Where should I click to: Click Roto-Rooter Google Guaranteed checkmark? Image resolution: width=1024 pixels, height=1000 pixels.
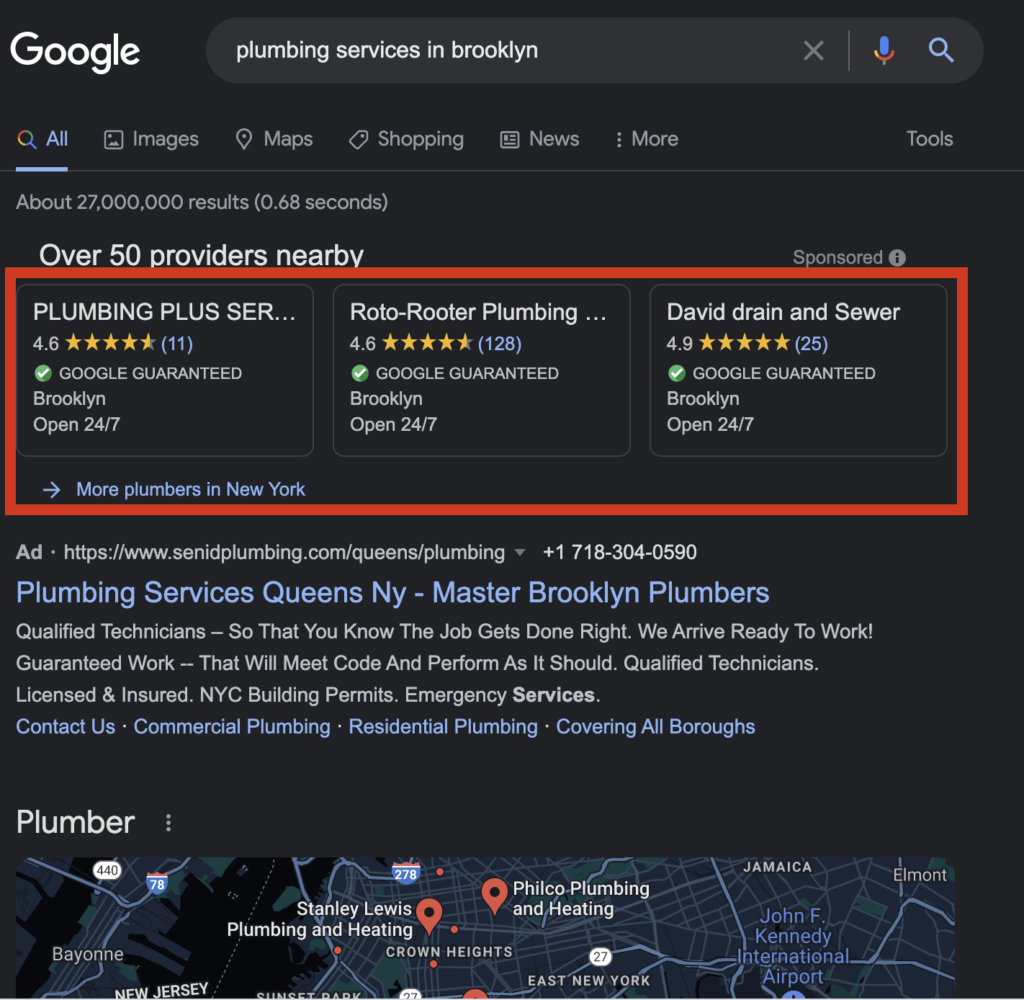click(x=360, y=373)
